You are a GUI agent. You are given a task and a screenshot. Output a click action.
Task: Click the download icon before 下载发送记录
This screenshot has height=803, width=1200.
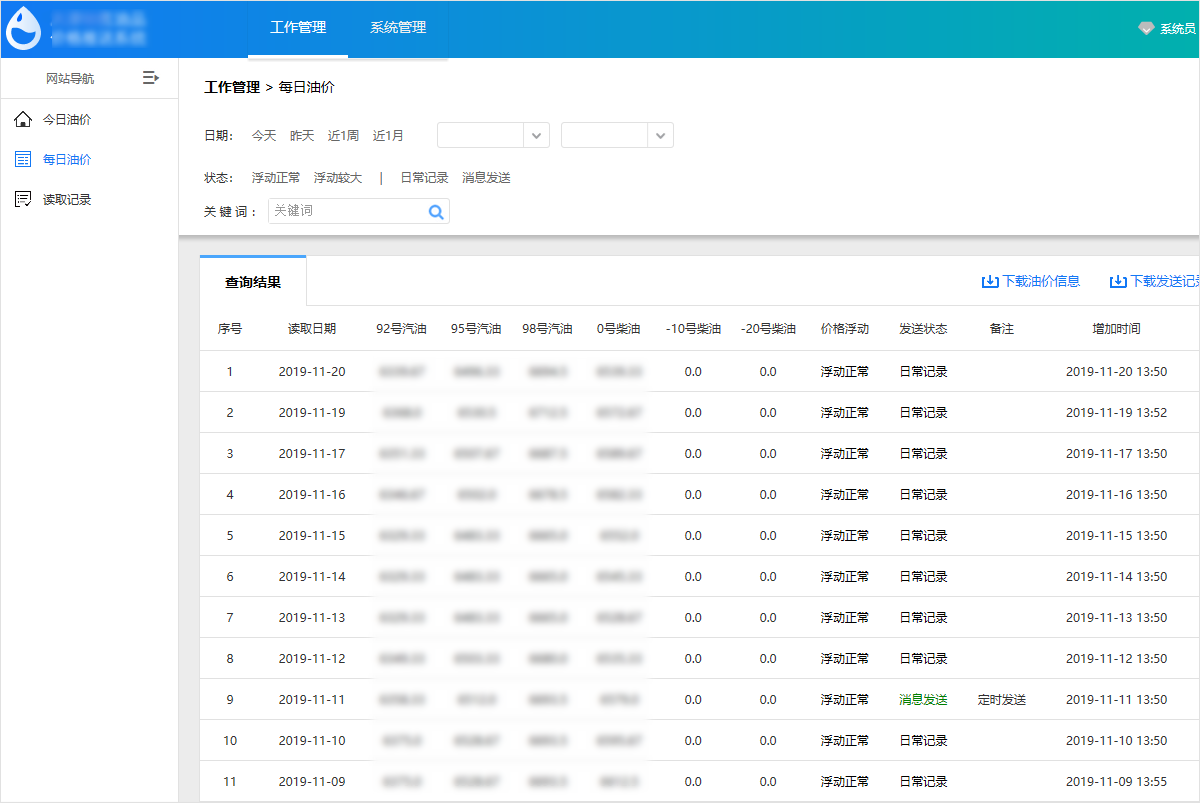pos(1118,282)
